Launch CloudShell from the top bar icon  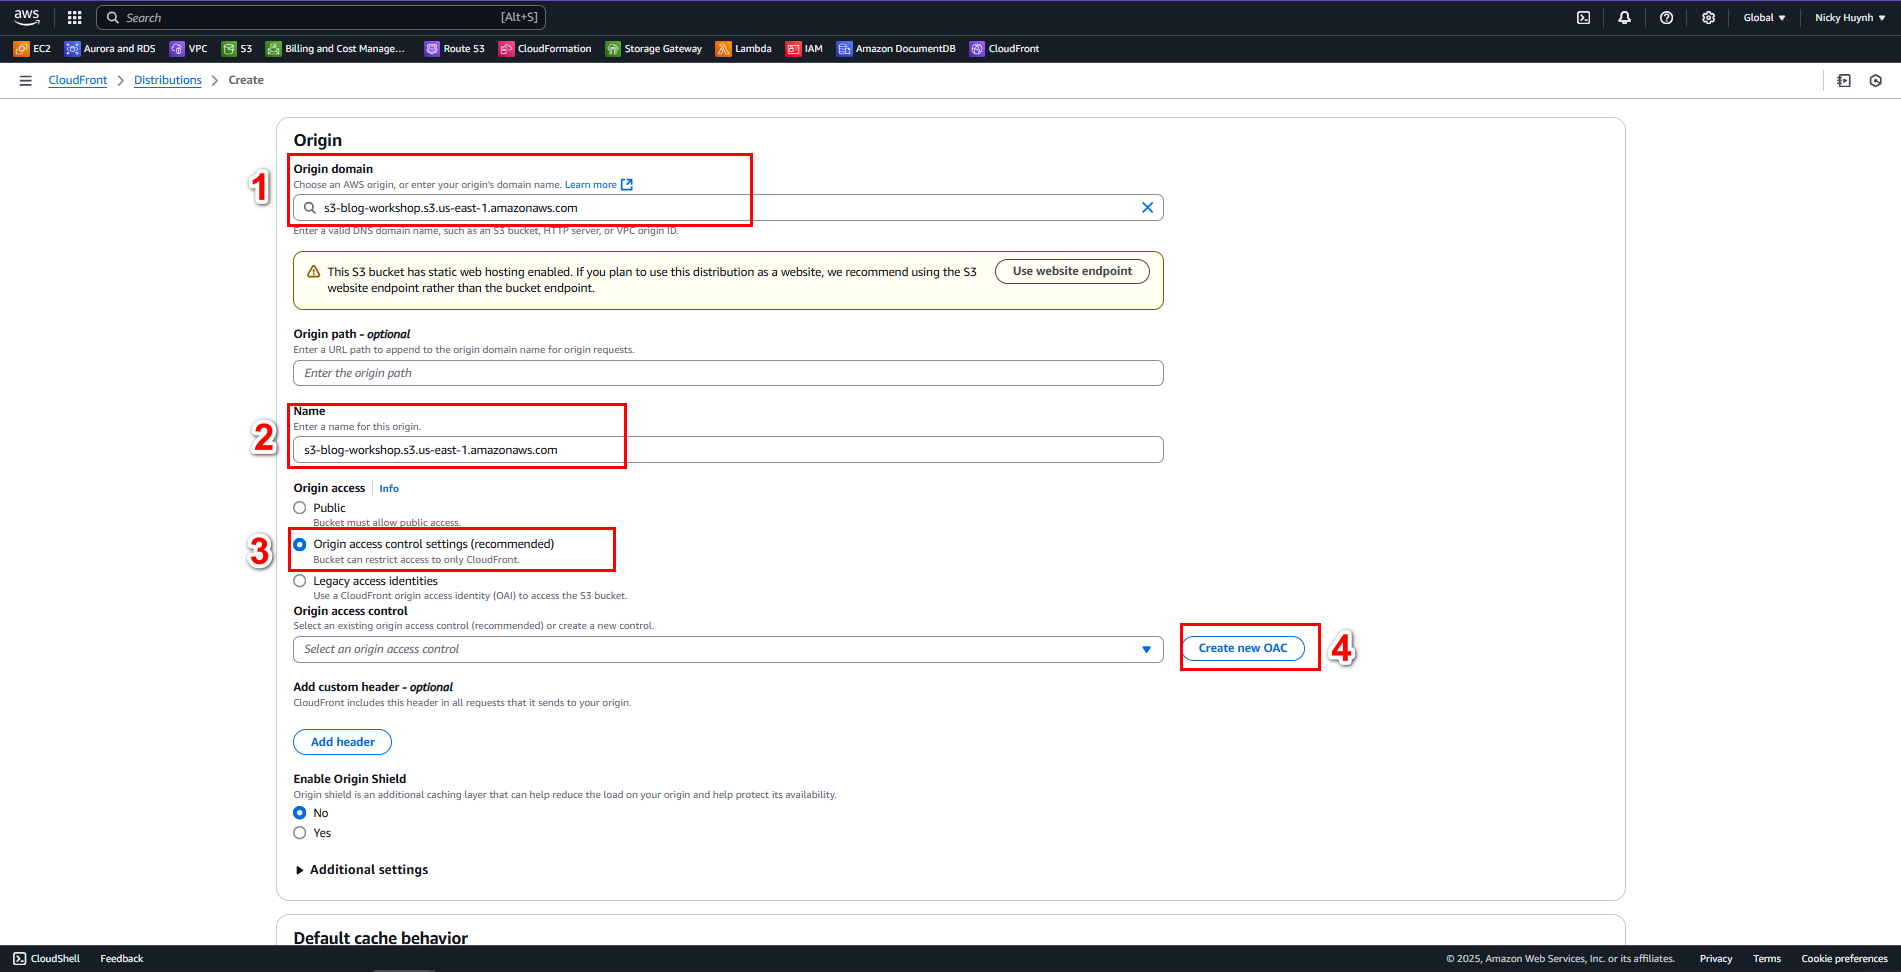click(1583, 17)
